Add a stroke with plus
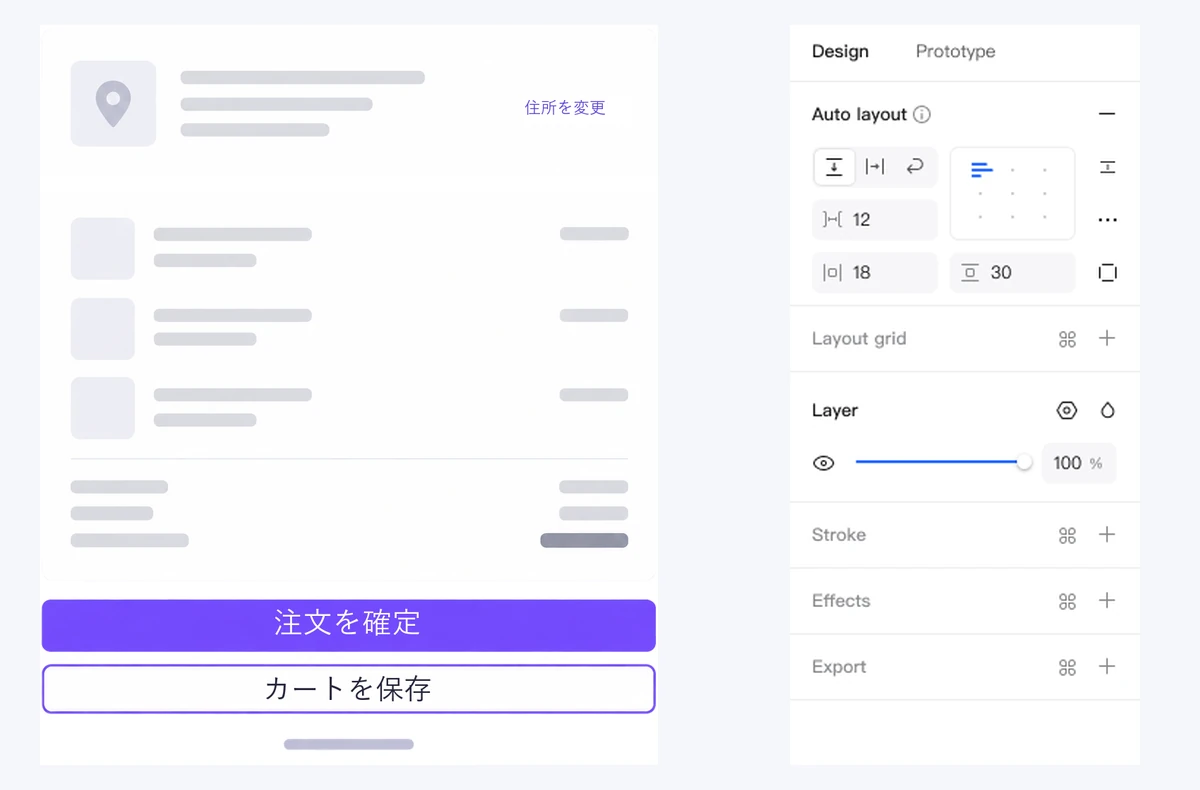This screenshot has width=1200, height=790. 1107,534
